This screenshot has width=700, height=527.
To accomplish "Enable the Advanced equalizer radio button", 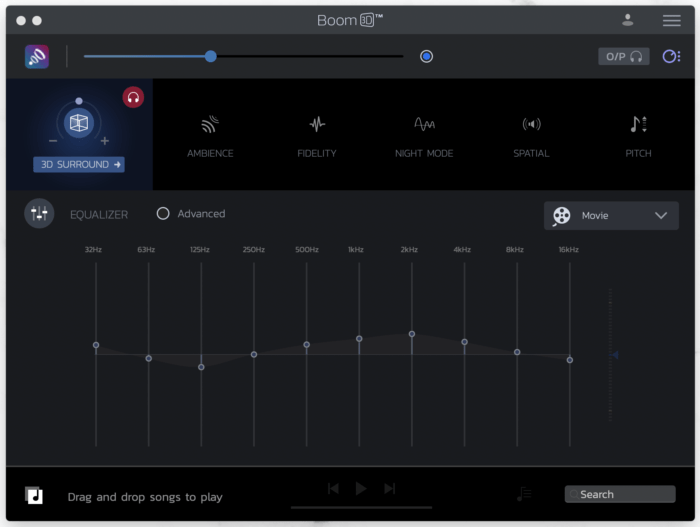I will (x=163, y=214).
